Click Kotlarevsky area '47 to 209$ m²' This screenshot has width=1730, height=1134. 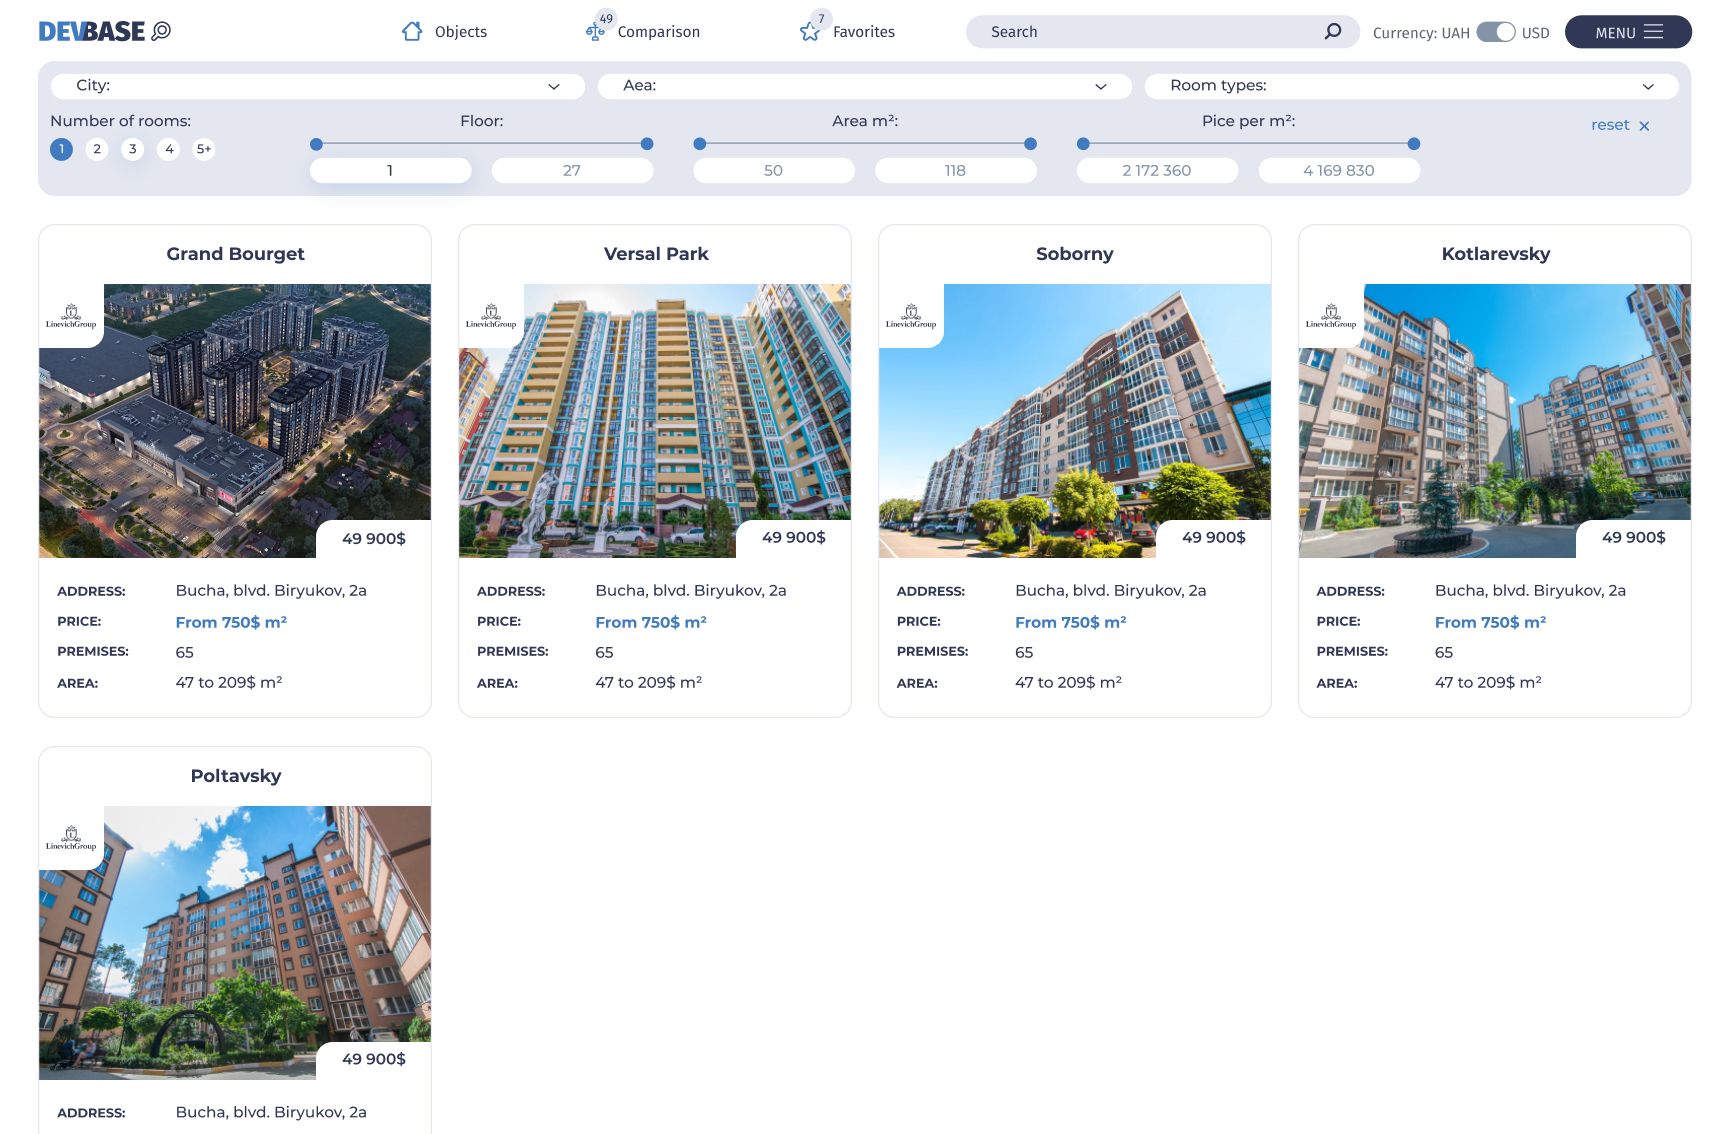coord(1488,683)
